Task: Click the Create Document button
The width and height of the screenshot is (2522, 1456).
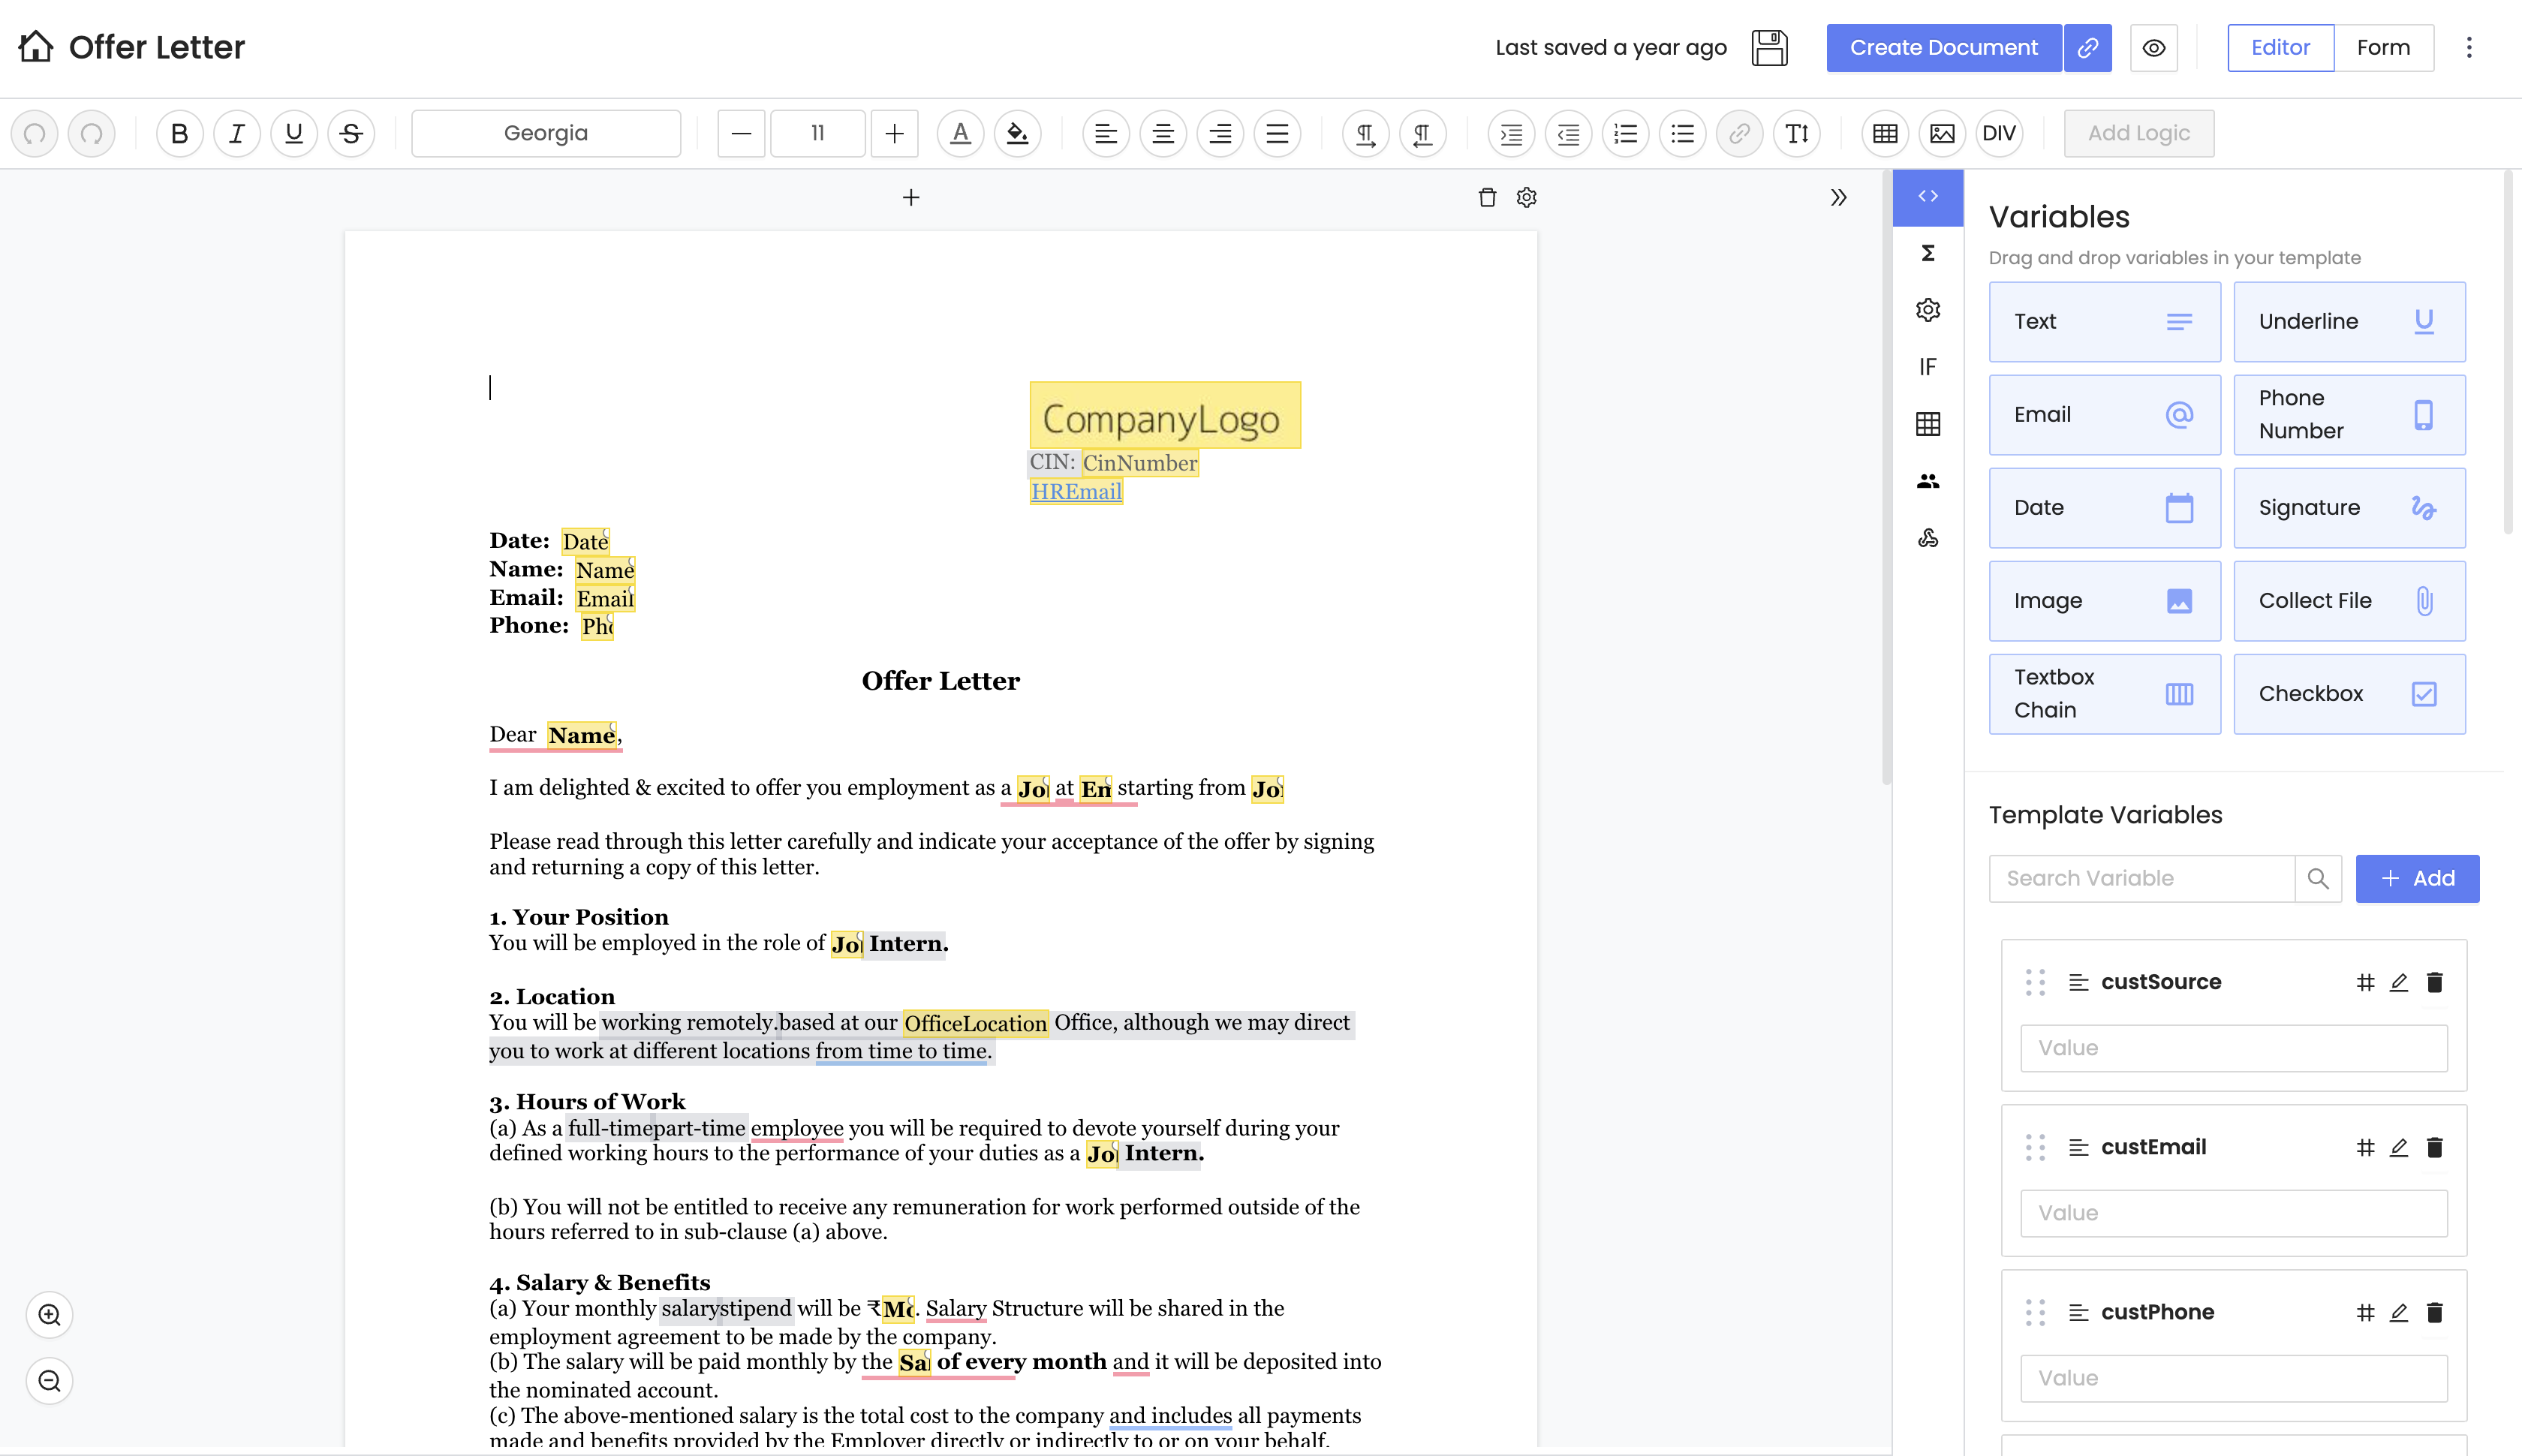Action: 1943,48
